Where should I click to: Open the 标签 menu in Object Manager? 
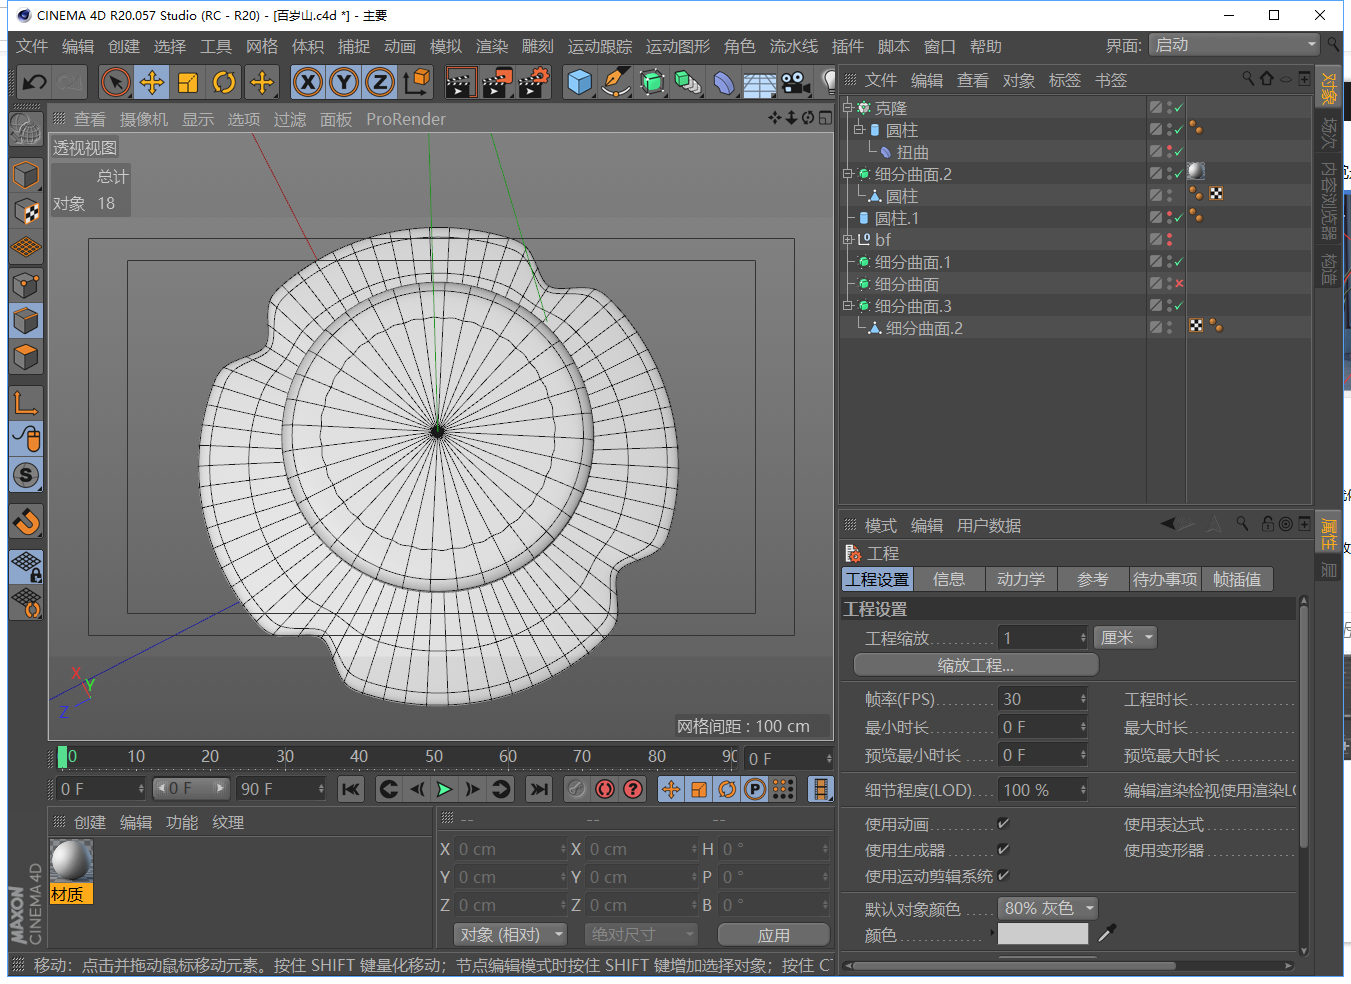[x=1065, y=80]
